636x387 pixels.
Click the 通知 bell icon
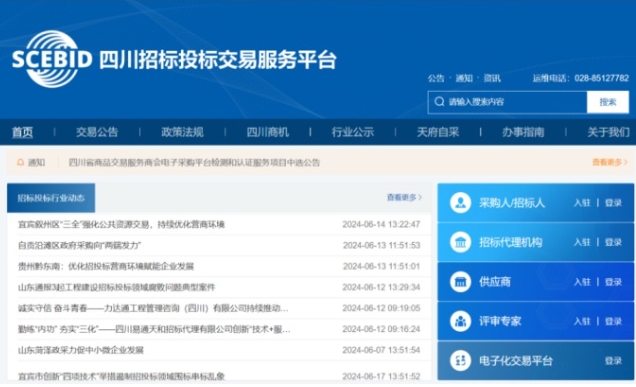(20, 162)
